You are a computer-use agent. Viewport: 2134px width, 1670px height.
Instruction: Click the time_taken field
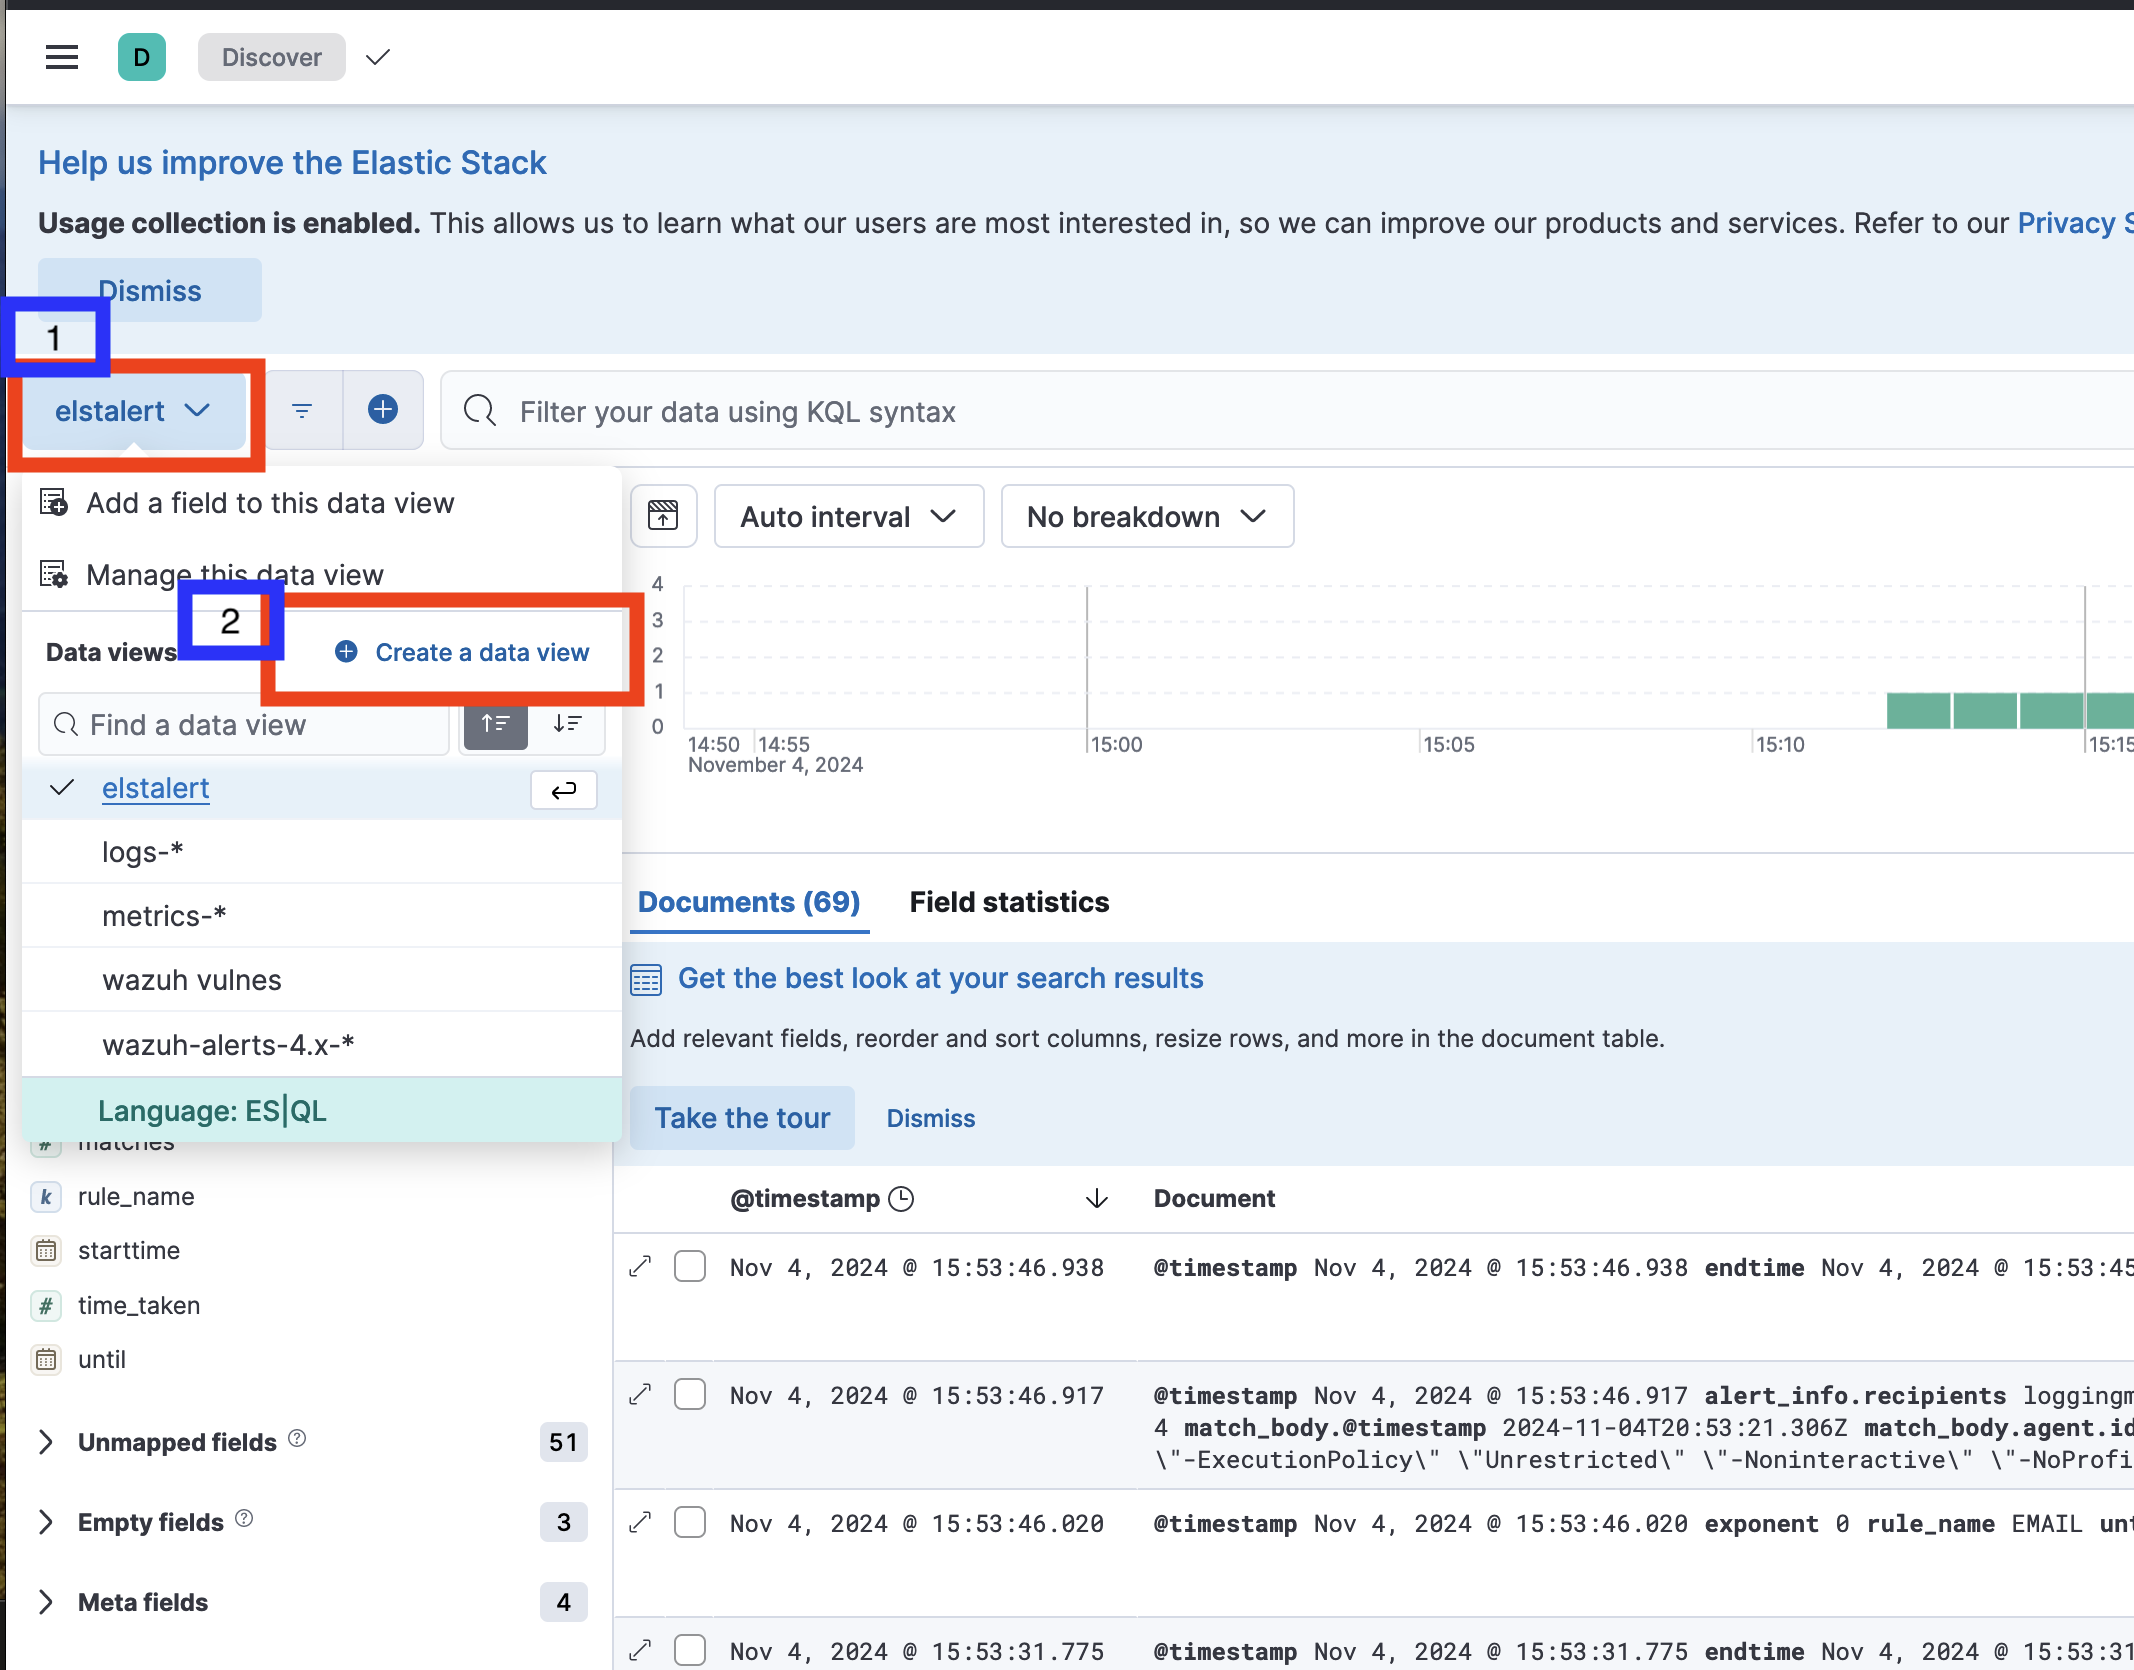click(x=139, y=1305)
